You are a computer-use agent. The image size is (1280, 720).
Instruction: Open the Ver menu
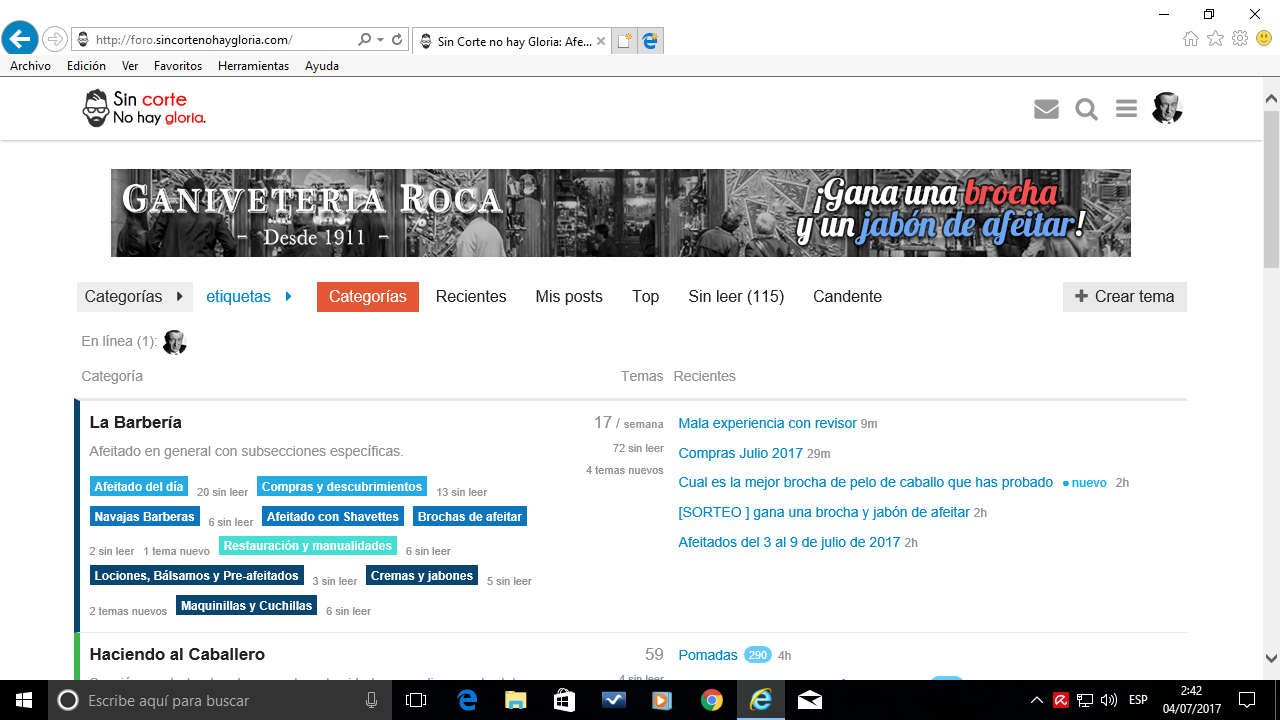[130, 66]
